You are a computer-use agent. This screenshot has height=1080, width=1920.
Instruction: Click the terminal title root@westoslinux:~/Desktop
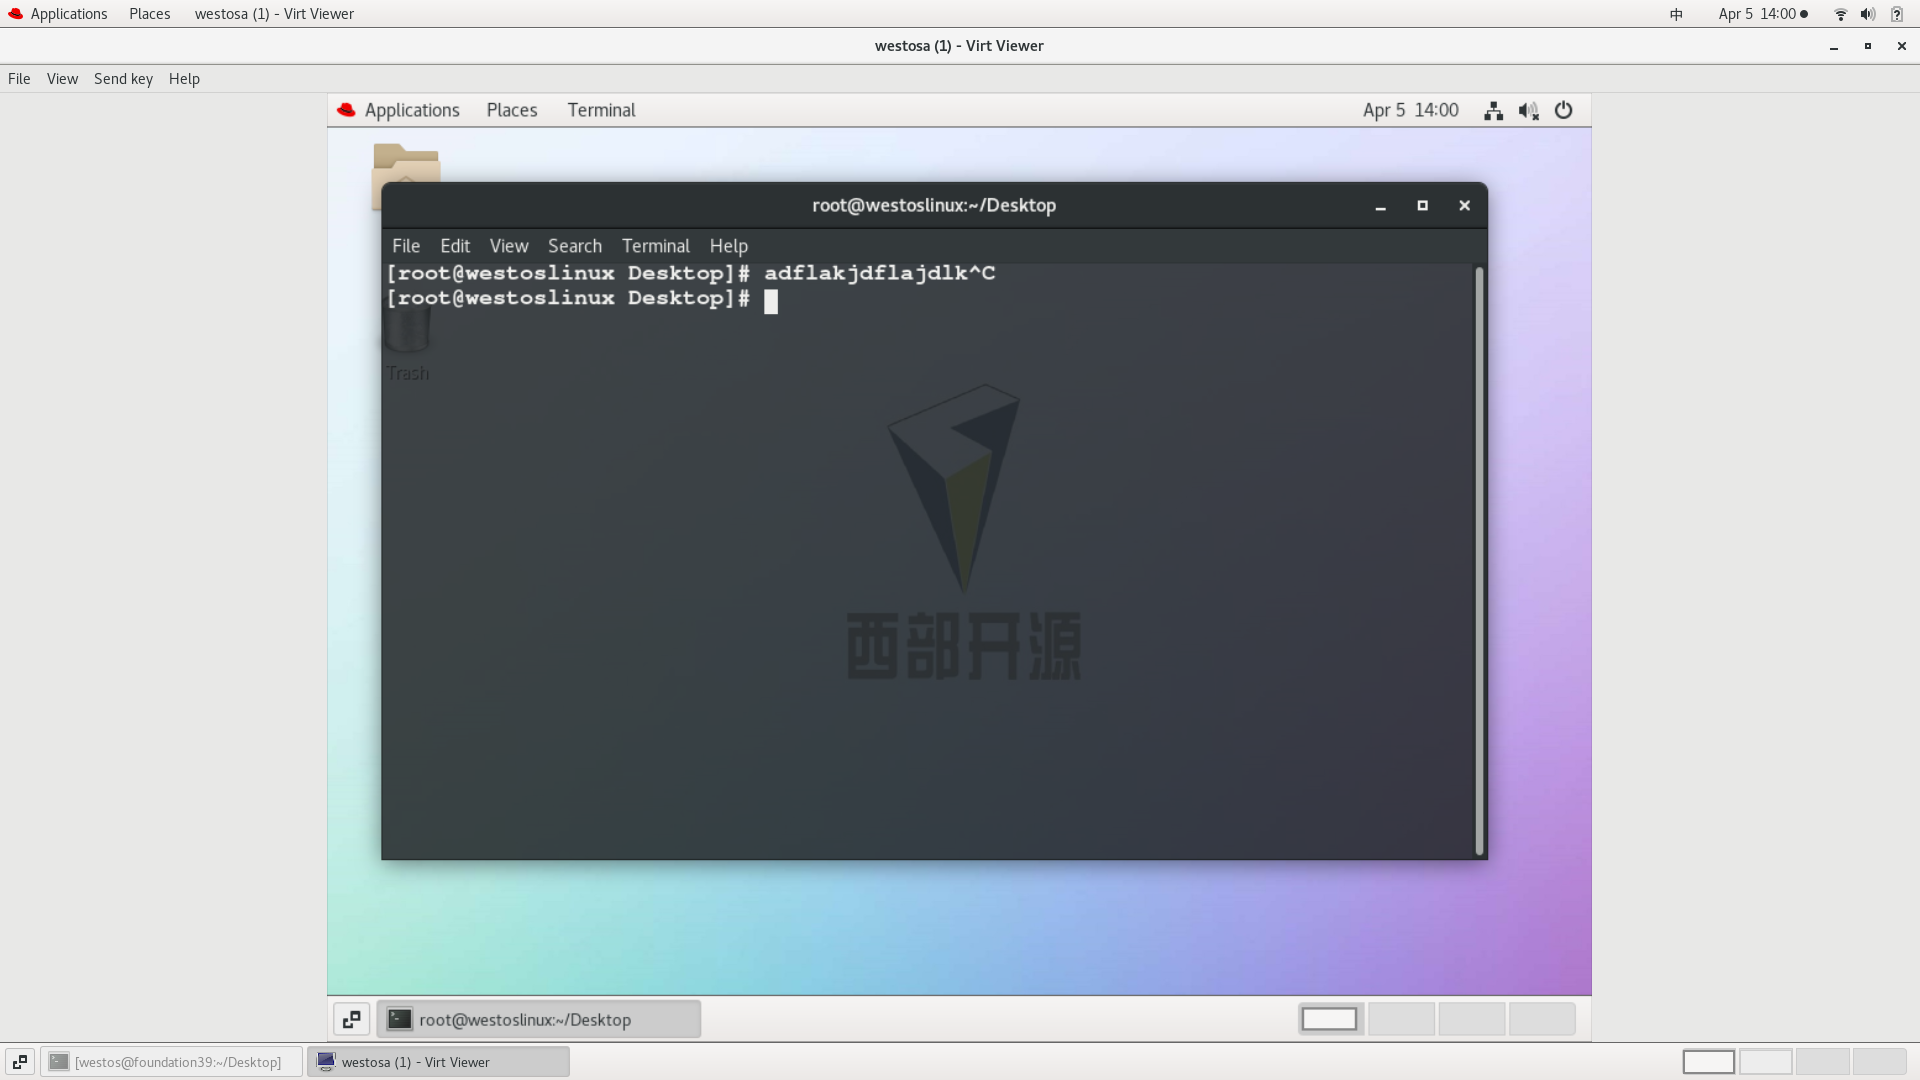tap(934, 206)
